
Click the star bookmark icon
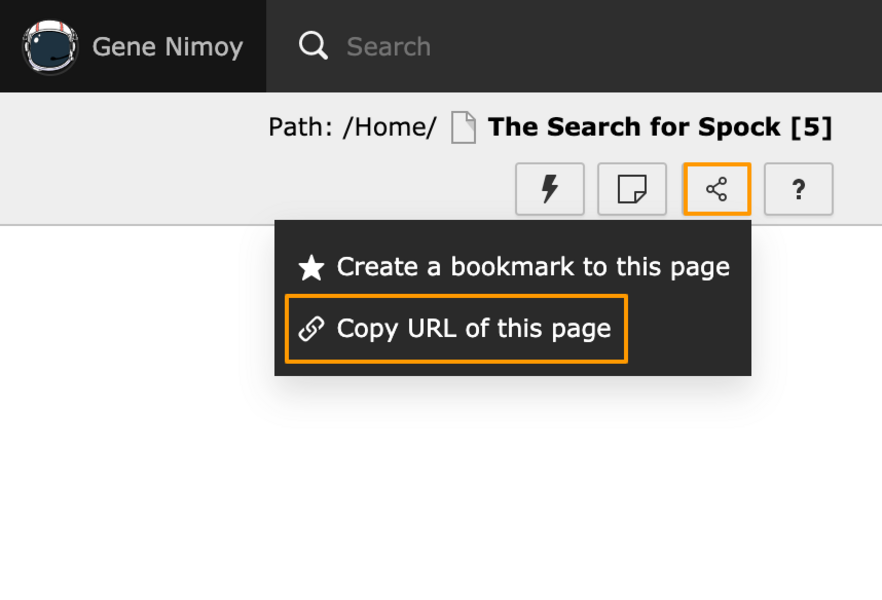tap(312, 268)
